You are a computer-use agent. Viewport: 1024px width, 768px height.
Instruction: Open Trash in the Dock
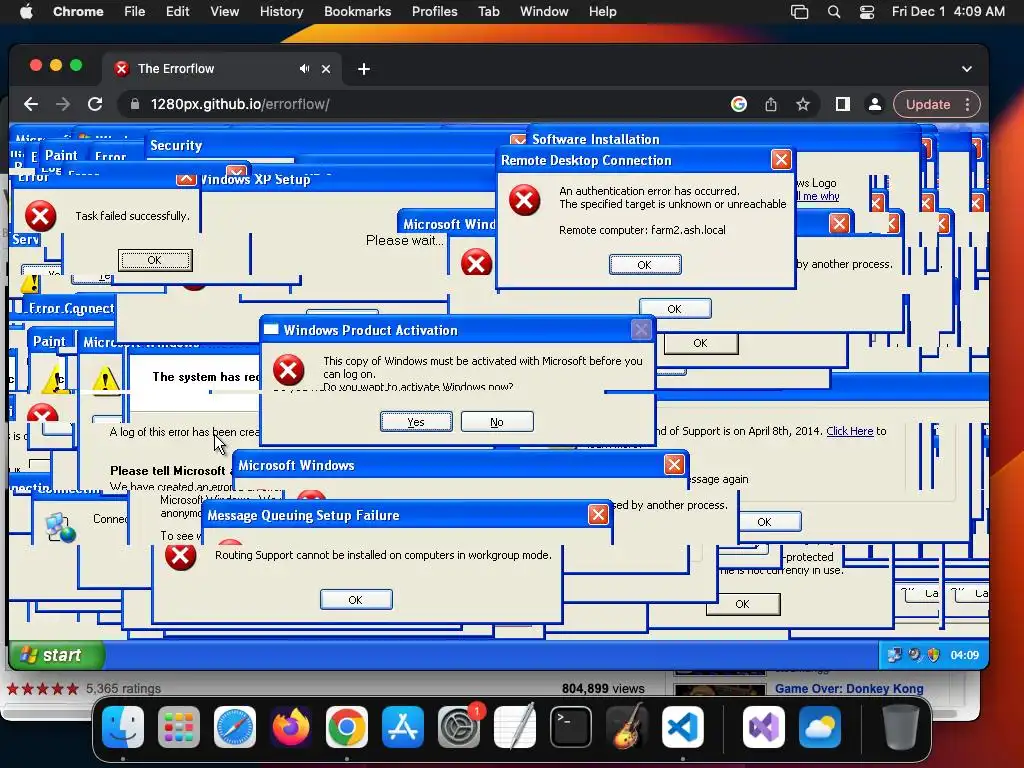point(901,727)
